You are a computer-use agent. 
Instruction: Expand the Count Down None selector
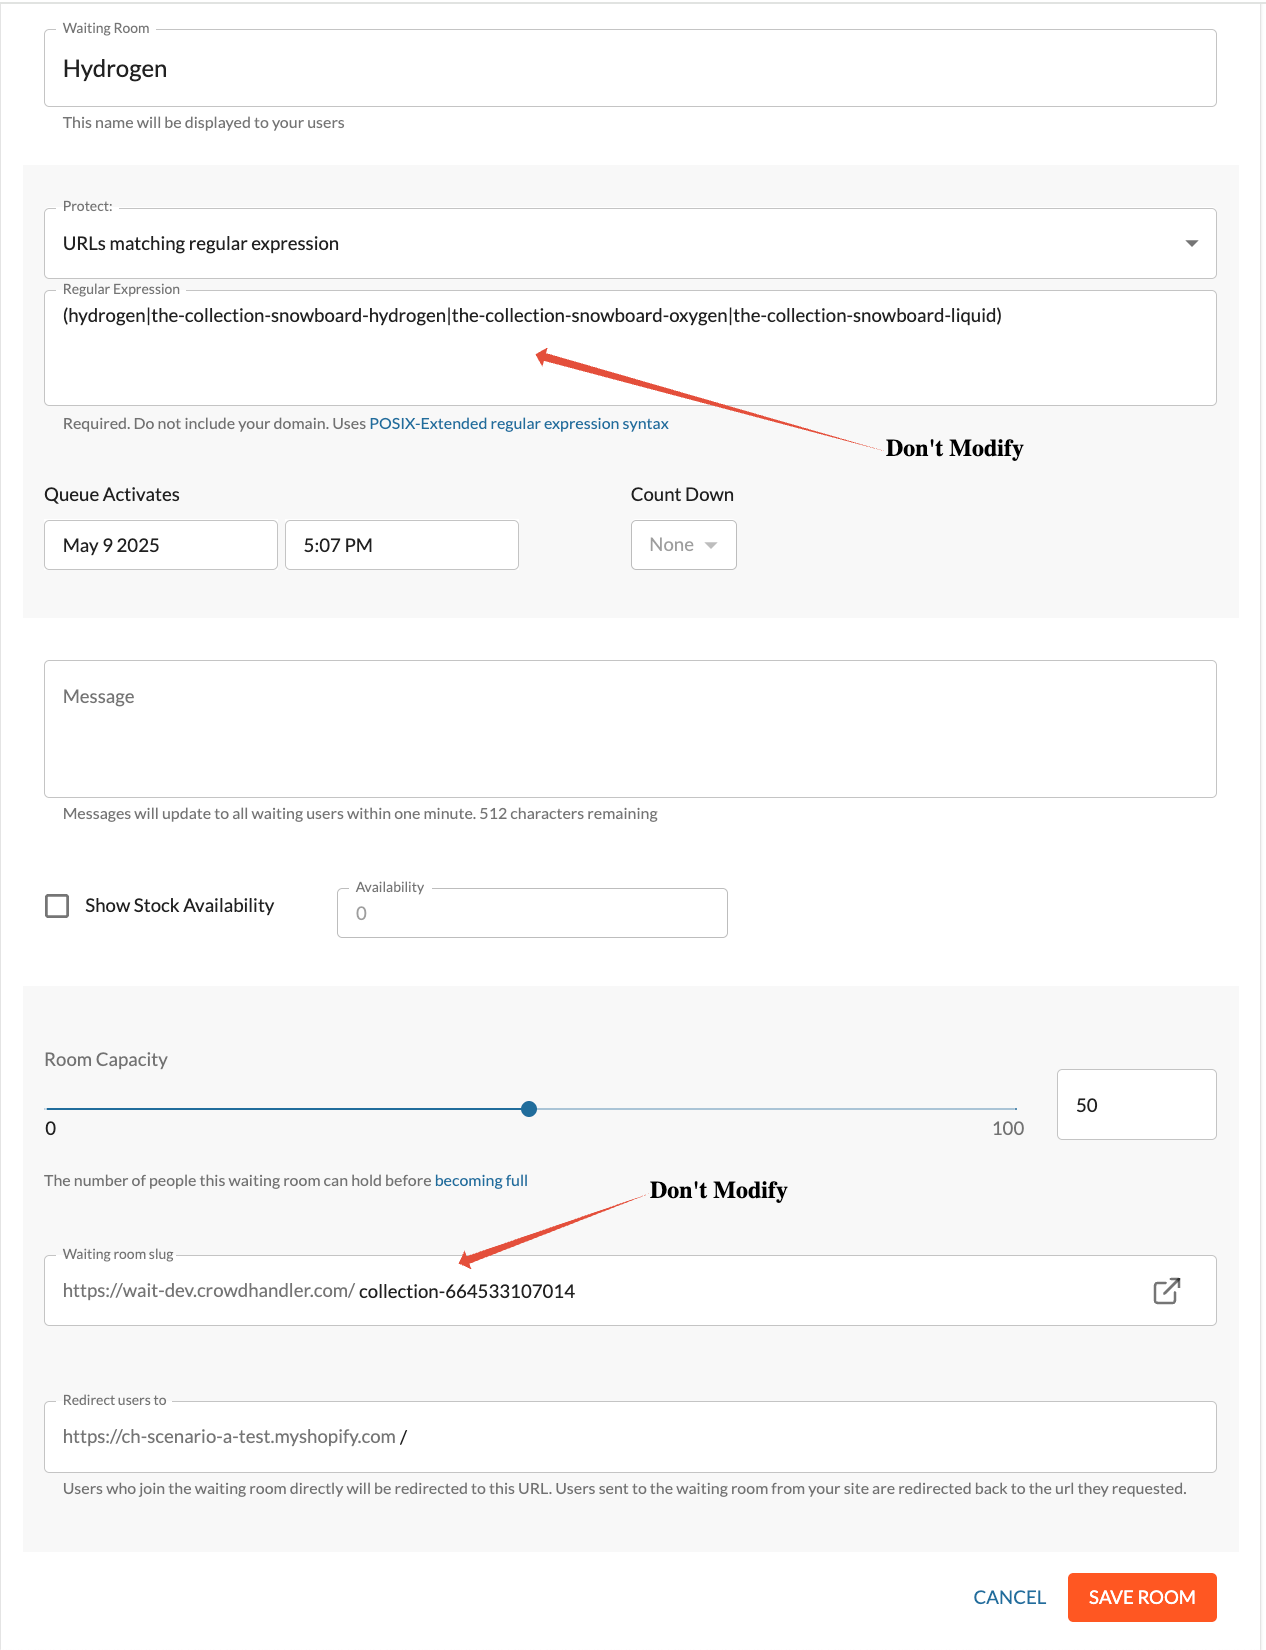click(x=684, y=545)
